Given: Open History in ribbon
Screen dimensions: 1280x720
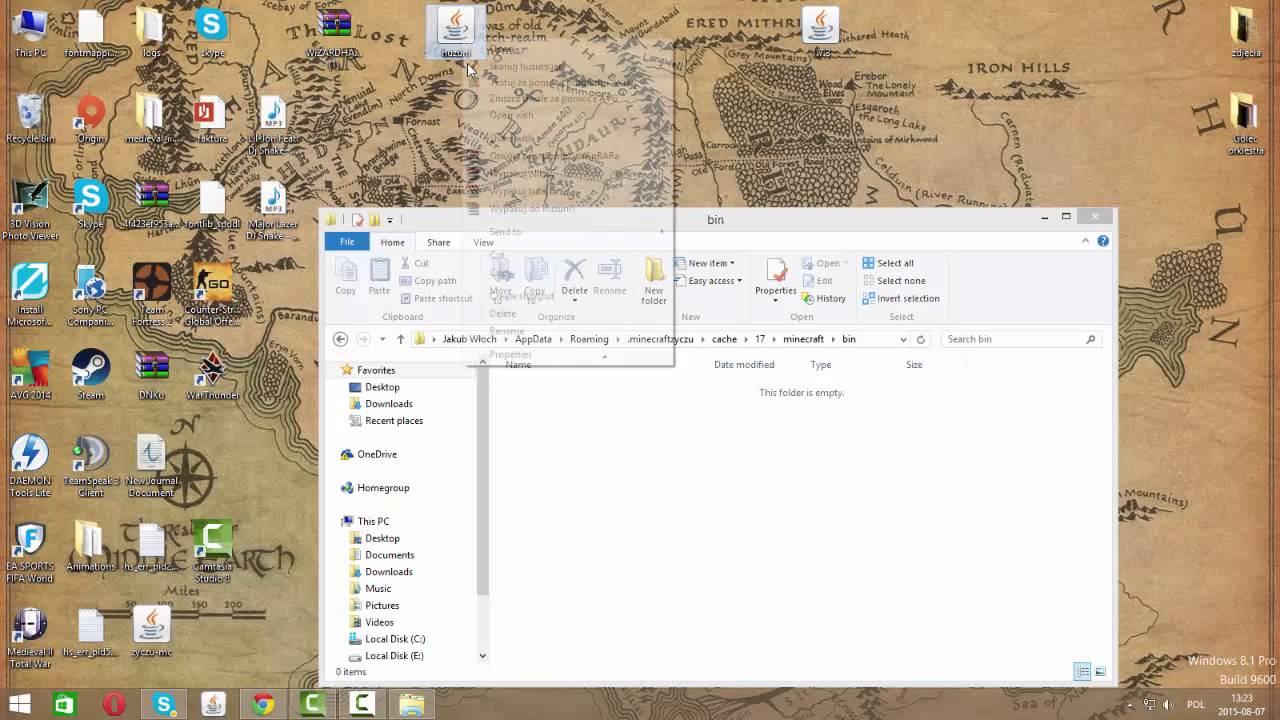Looking at the screenshot, I should pos(824,298).
